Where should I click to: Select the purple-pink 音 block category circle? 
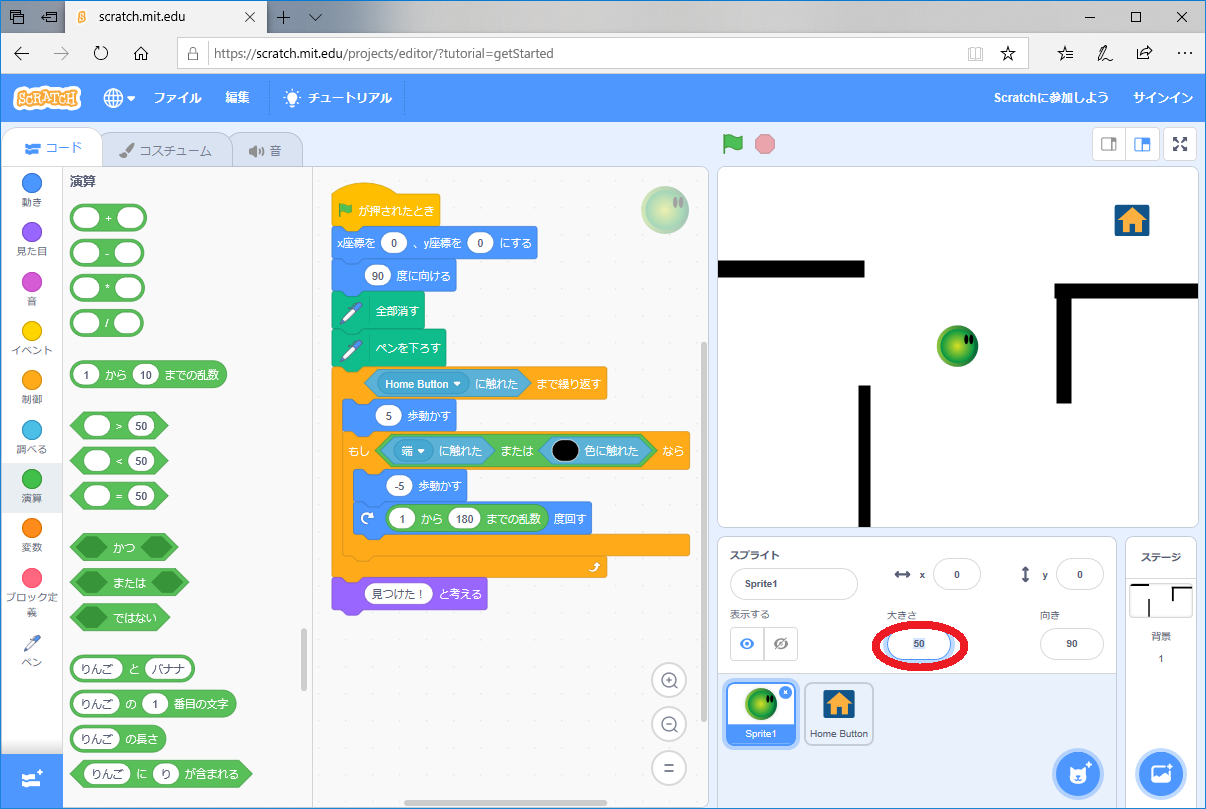pyautogui.click(x=32, y=281)
